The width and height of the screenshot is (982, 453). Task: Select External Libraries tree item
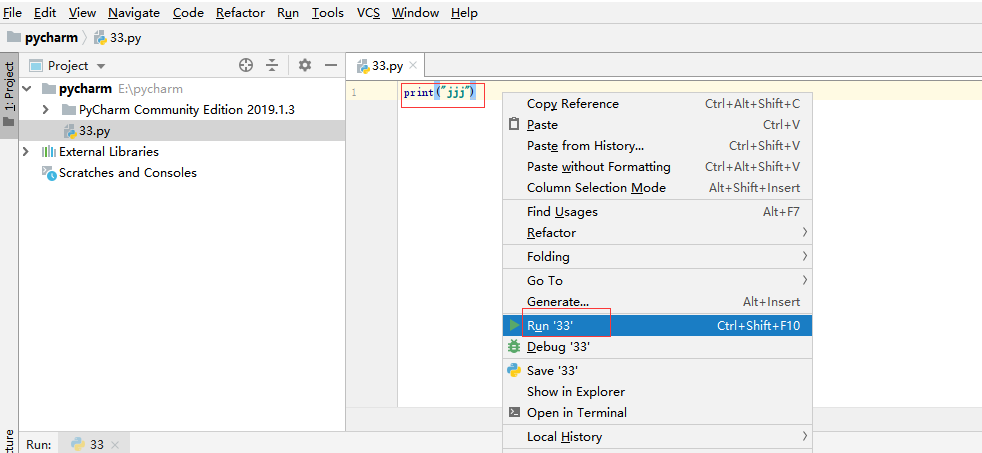coord(182,152)
